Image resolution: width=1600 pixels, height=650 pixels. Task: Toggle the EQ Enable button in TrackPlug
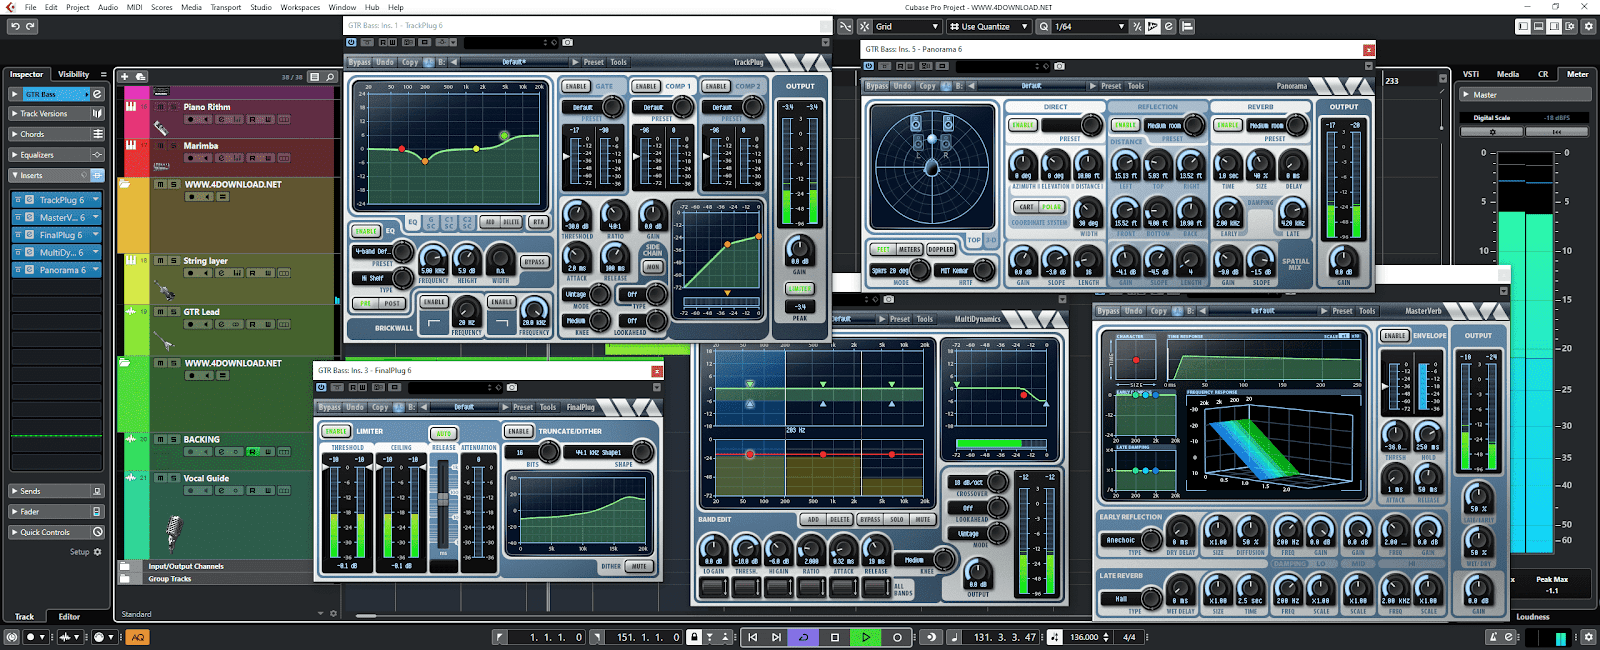pos(367,231)
